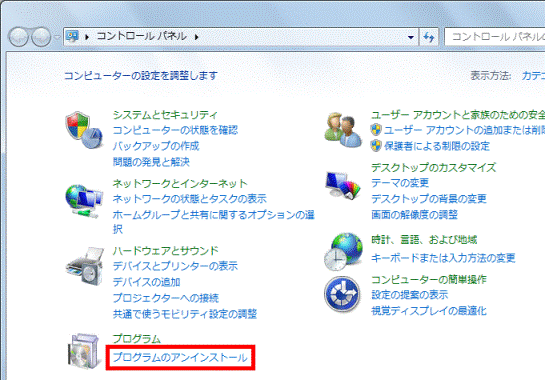Click shield icon beside 保護者による制限の設定

[376, 146]
